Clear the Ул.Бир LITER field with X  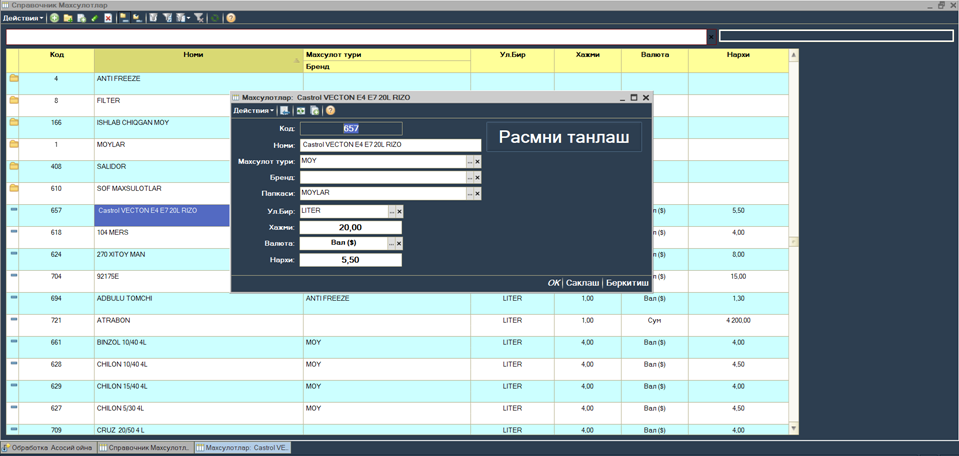click(399, 211)
